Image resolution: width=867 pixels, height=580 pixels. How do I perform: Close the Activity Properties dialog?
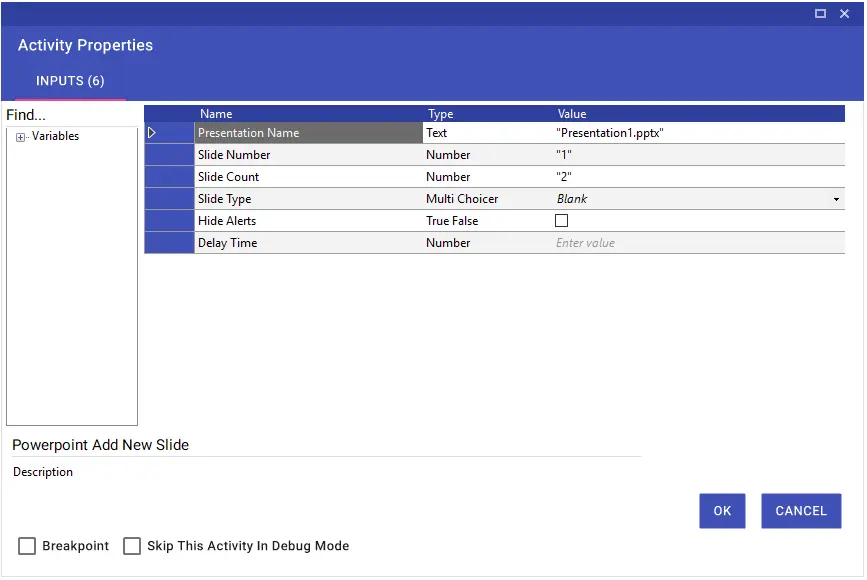pyautogui.click(x=844, y=13)
